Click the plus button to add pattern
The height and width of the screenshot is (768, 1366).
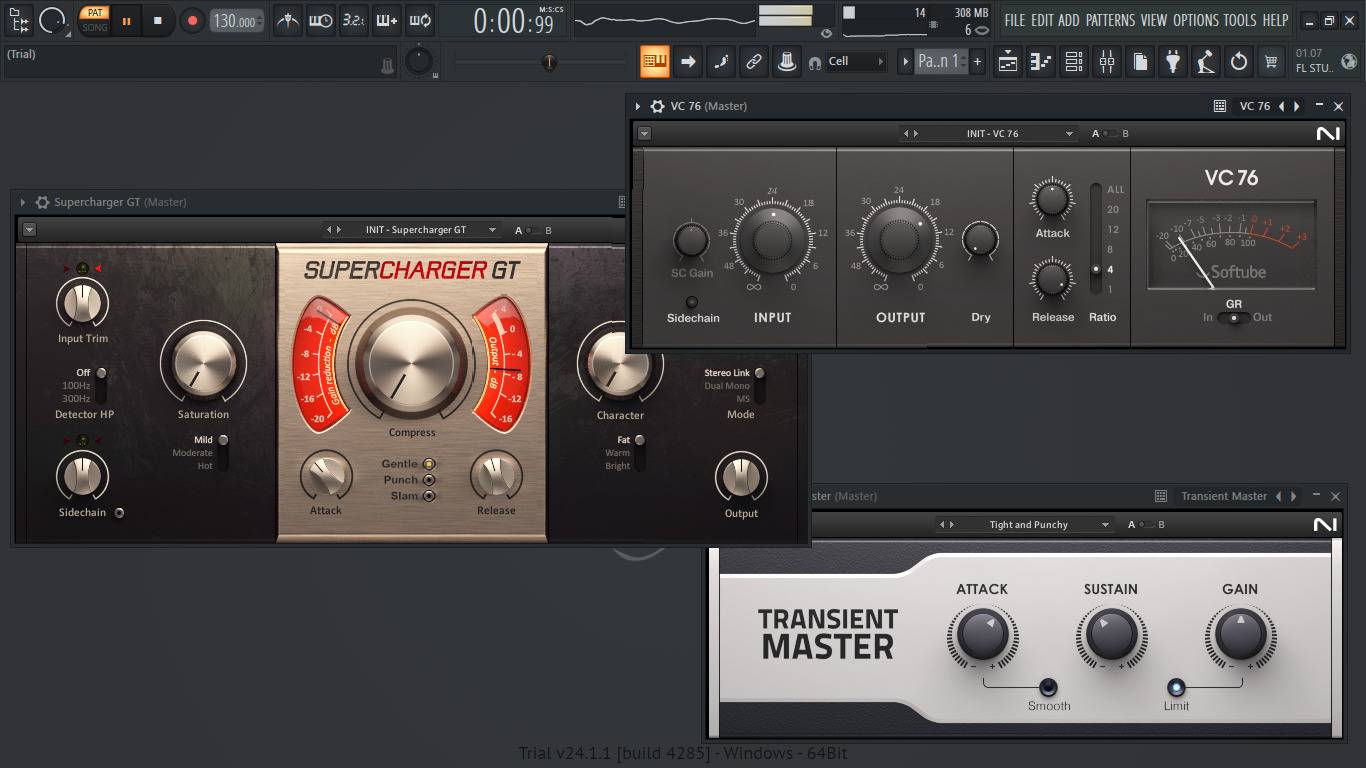(x=977, y=61)
